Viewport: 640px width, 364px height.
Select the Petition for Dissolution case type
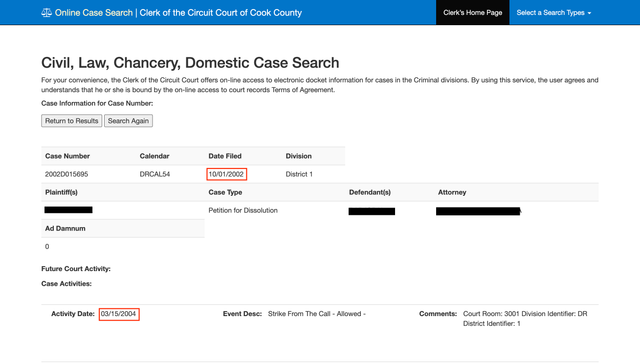pos(243,210)
